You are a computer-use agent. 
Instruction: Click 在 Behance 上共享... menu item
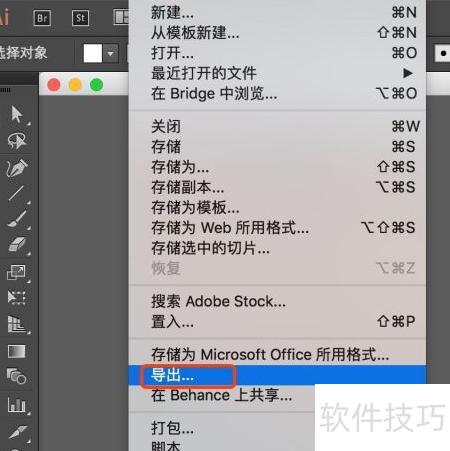222,395
